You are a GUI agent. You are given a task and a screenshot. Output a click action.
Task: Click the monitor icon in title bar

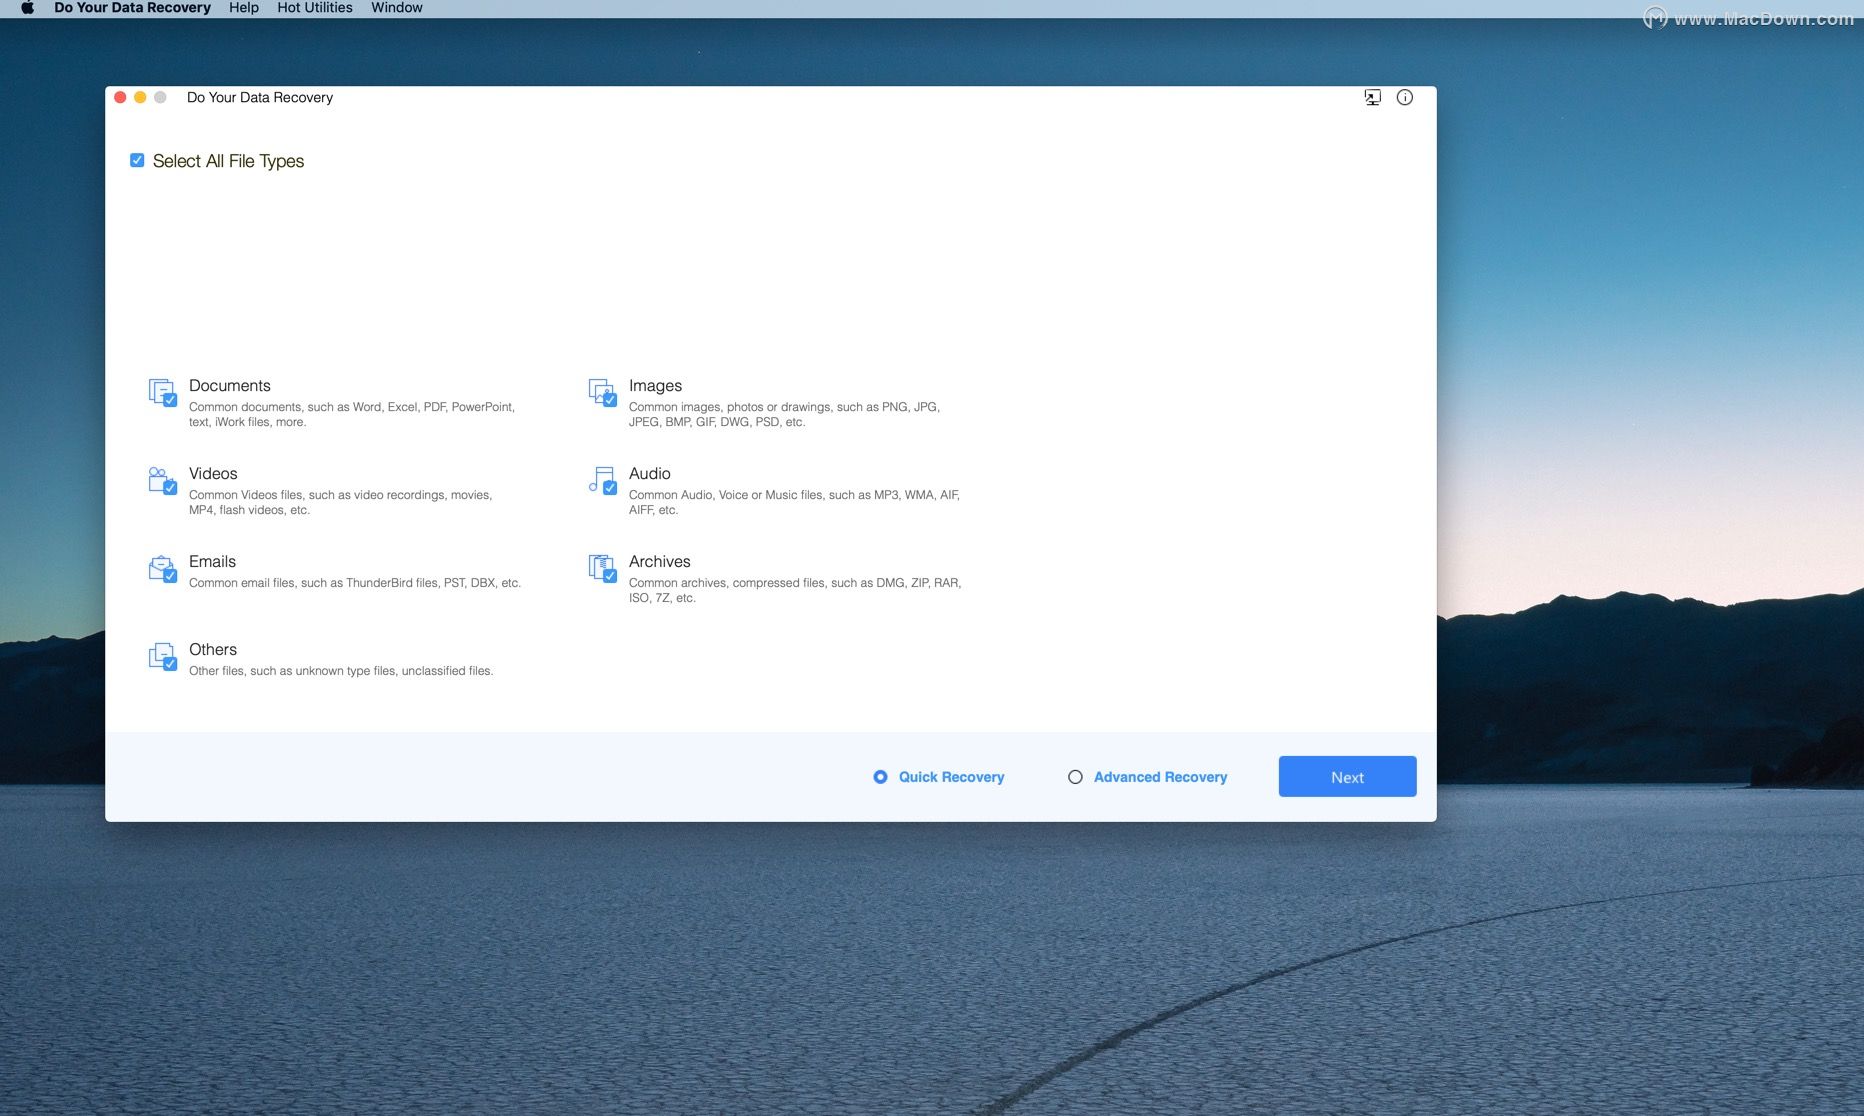(1373, 97)
